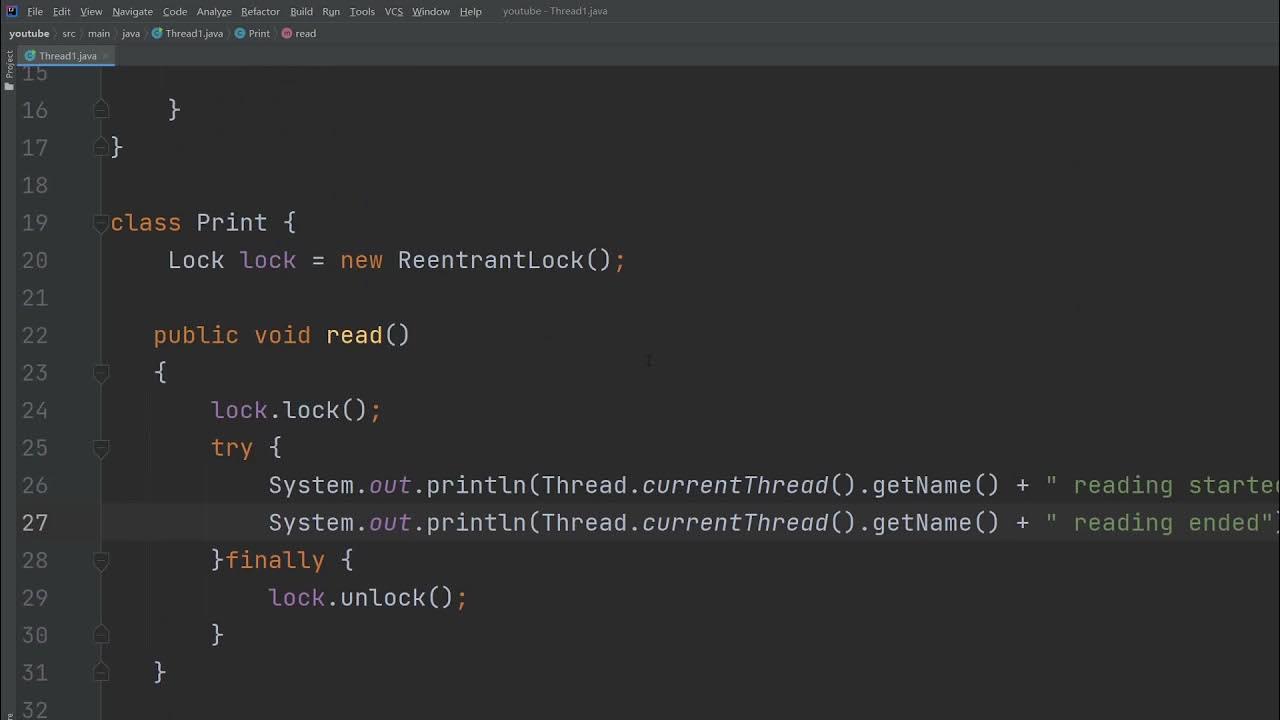The height and width of the screenshot is (720, 1280).
Task: Open the VCS menu
Action: pos(394,11)
